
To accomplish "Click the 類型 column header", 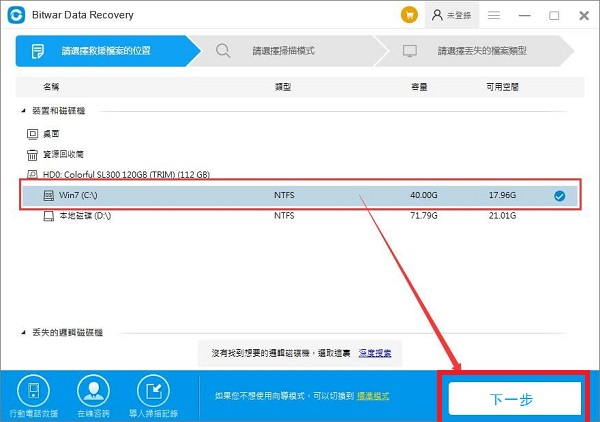I will click(283, 87).
